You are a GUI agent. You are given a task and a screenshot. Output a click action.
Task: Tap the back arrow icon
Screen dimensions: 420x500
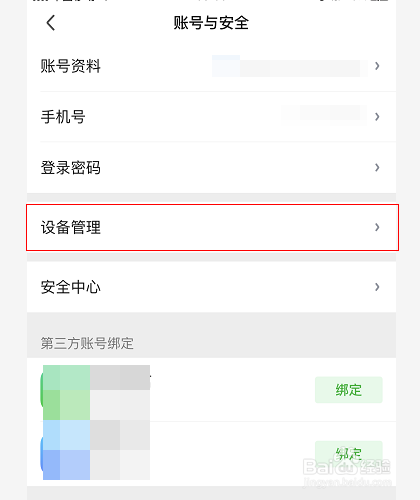coord(51,23)
